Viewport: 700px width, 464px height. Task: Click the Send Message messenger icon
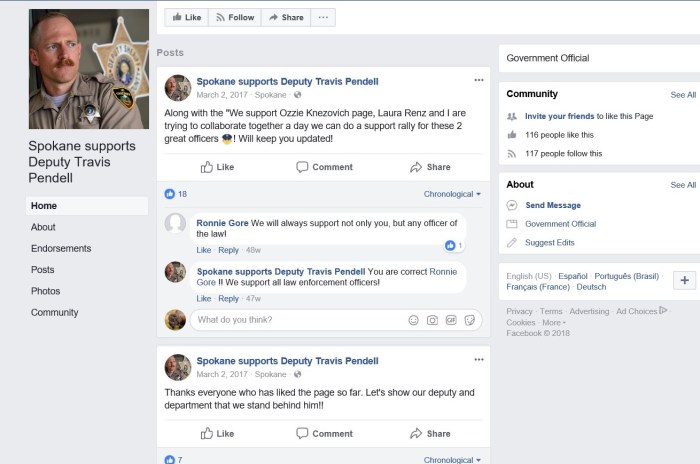pos(512,205)
